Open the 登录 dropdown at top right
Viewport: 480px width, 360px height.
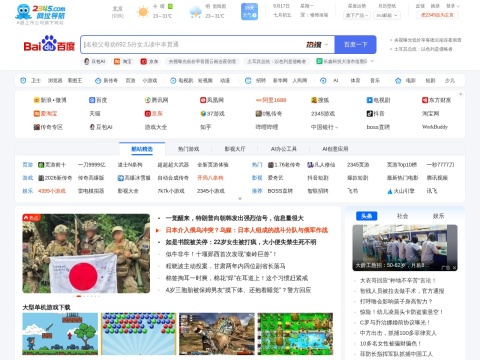pyautogui.click(x=453, y=6)
